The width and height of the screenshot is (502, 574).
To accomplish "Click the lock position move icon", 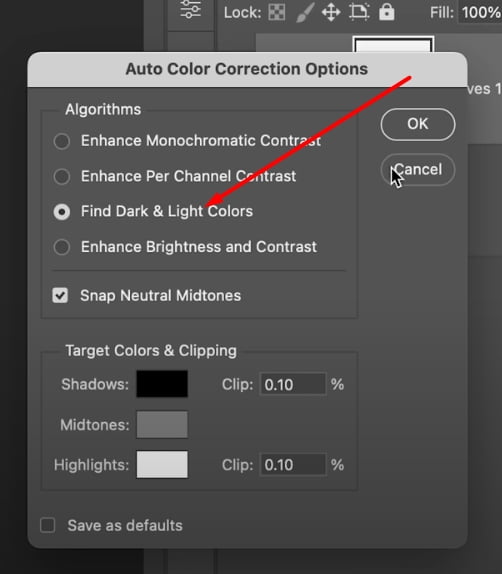I will pyautogui.click(x=331, y=13).
